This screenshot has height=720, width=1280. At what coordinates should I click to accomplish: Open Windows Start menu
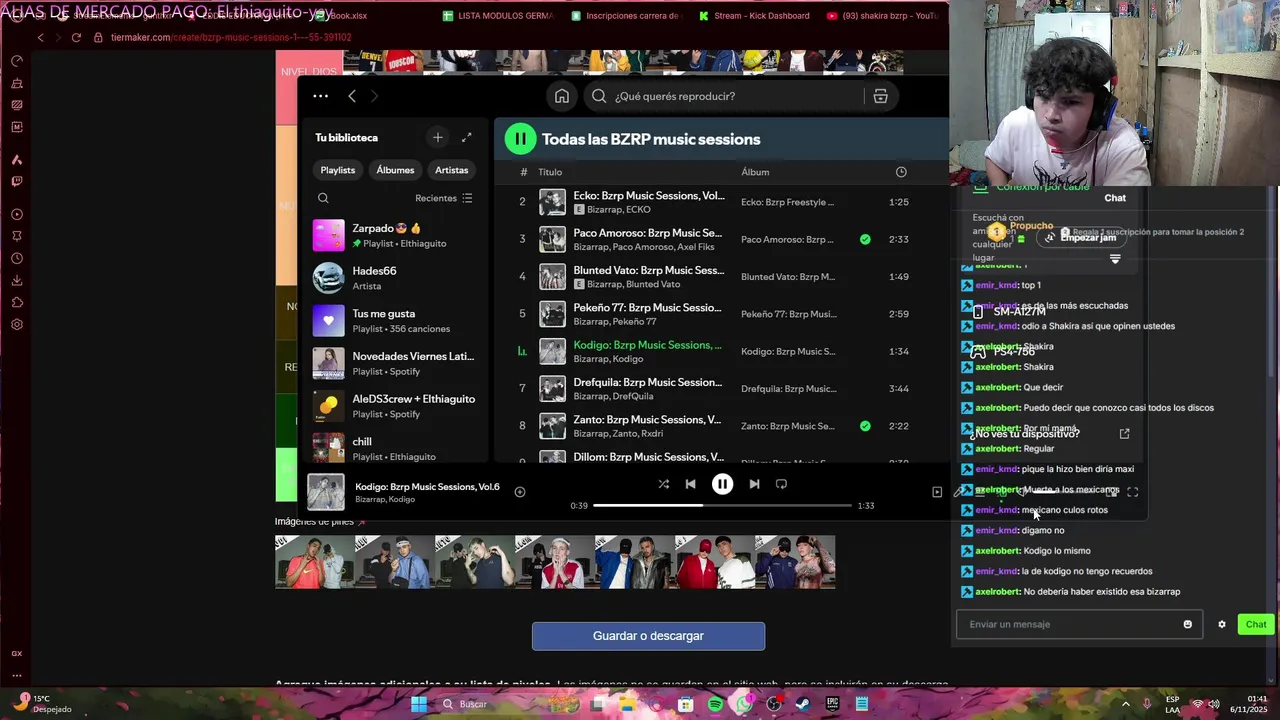tap(419, 704)
